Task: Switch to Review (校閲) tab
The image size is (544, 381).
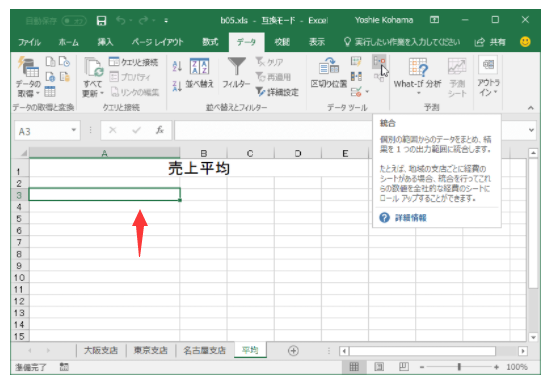Action: (x=282, y=42)
